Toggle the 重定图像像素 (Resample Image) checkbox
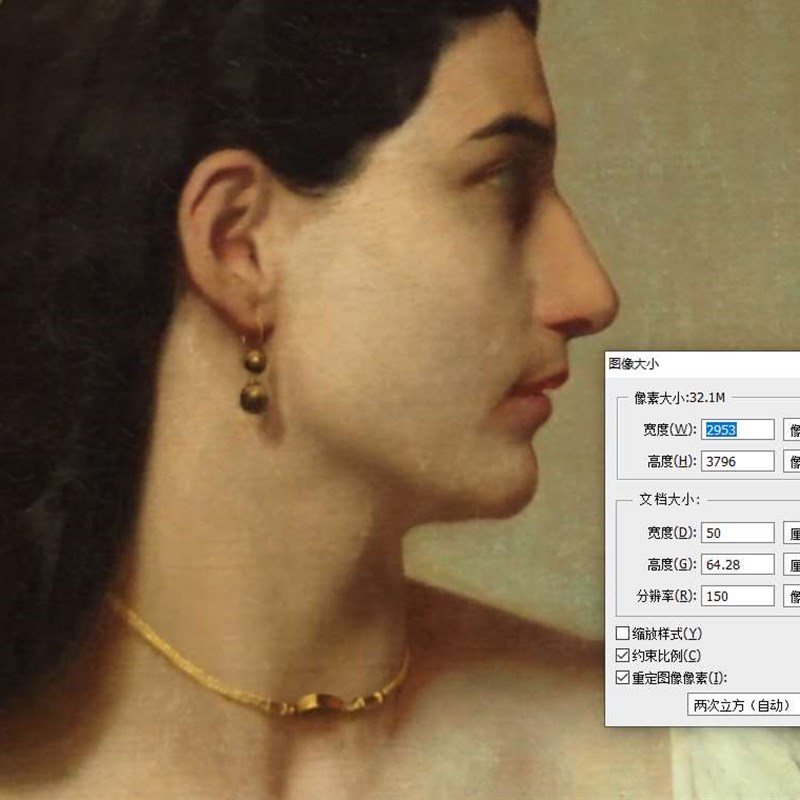Screen dimensions: 800x800 622,678
